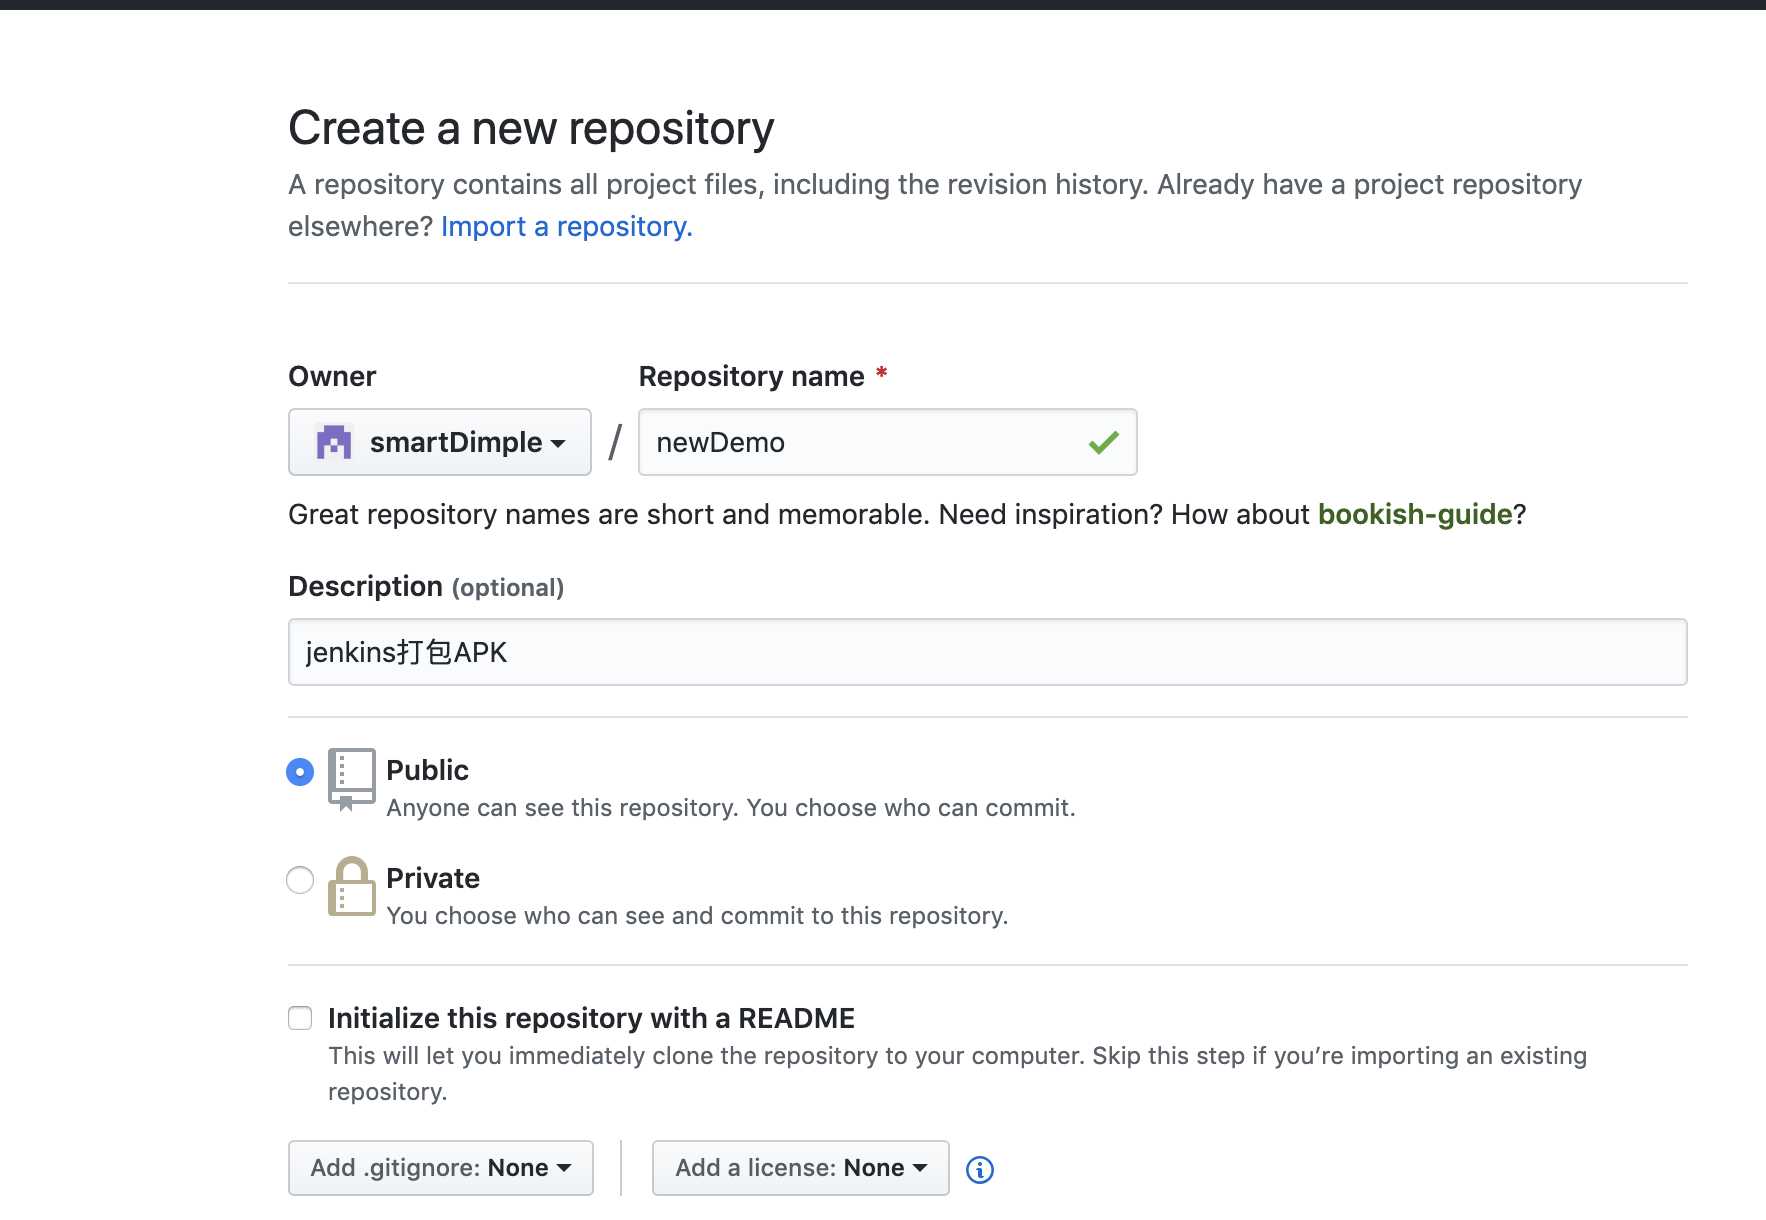
Task: Open the smartDimple owner dropdown
Action: point(440,442)
